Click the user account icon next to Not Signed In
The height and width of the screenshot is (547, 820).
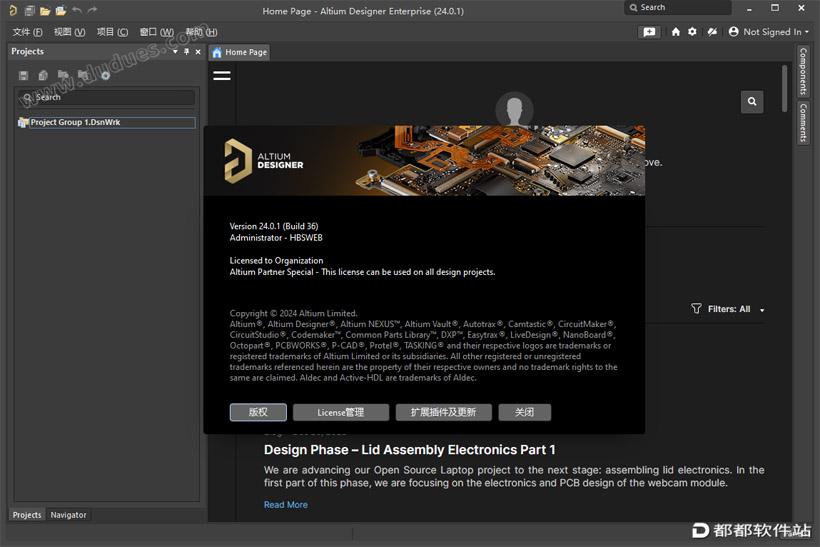pos(733,32)
